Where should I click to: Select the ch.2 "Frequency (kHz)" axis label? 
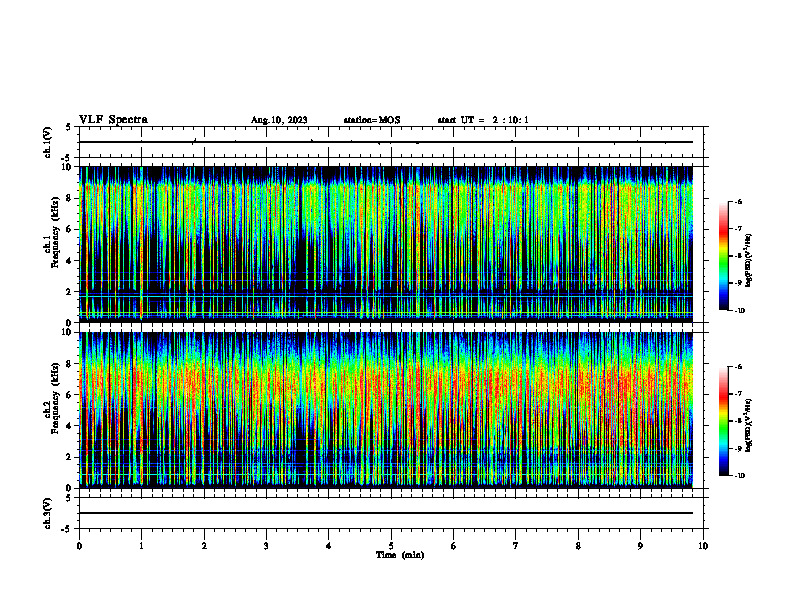tap(55, 398)
